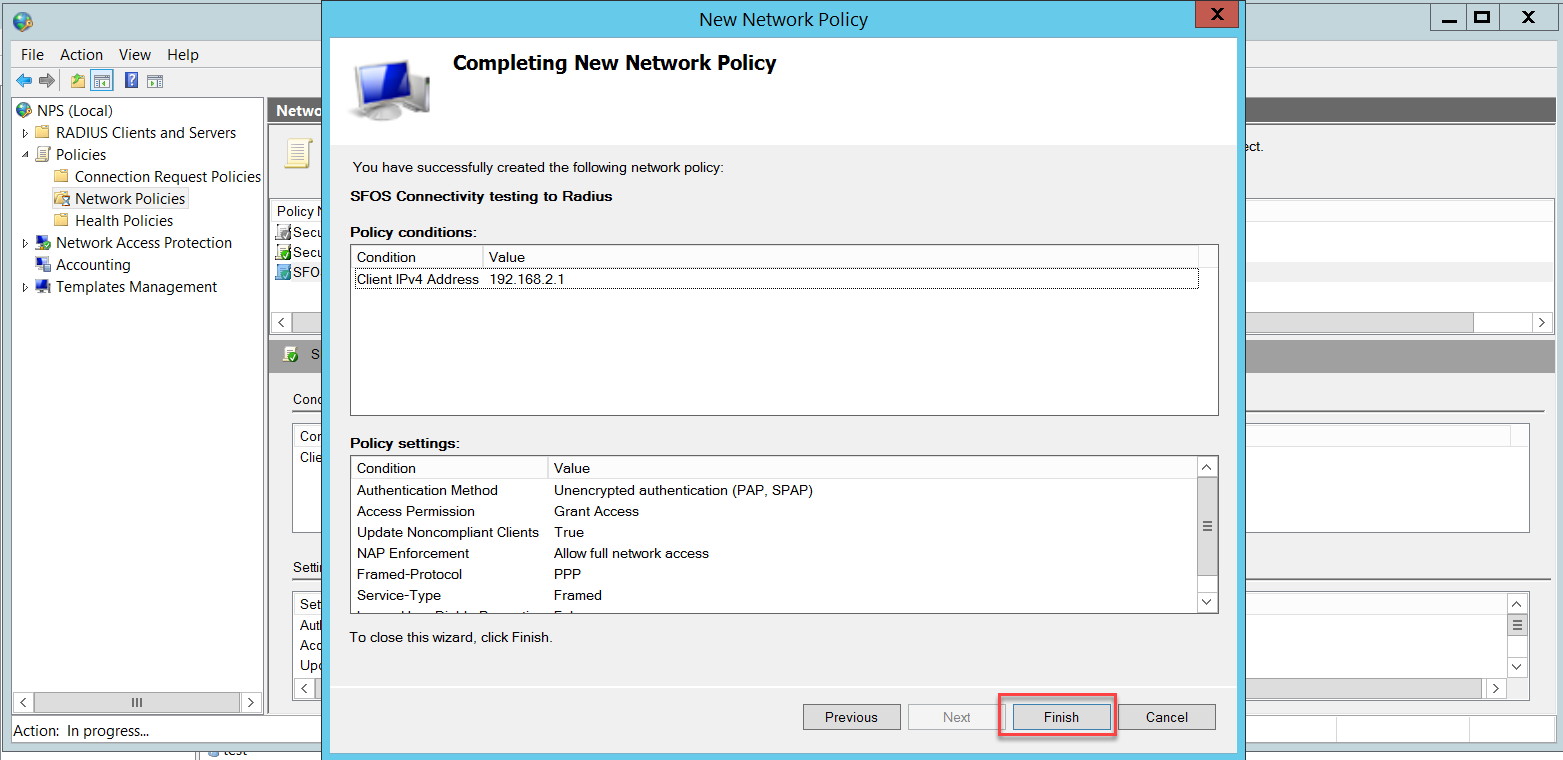Screen dimensions: 1563x760
Task: Click the NPS (Local) globe icon
Action: point(24,110)
